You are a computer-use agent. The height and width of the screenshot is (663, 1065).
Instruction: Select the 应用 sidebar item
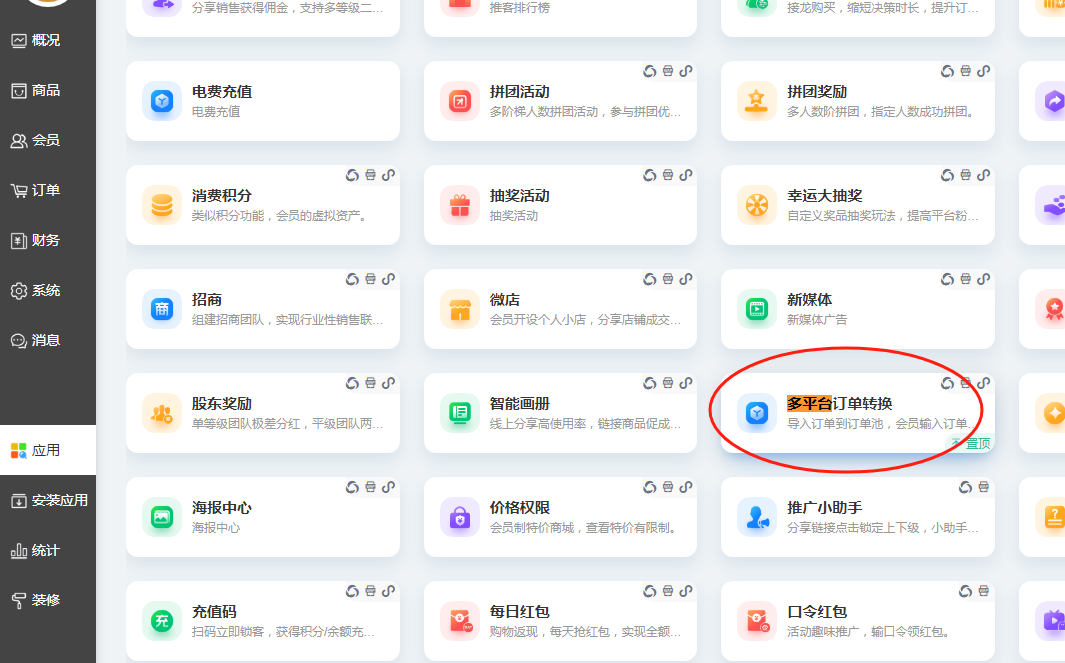(48, 450)
